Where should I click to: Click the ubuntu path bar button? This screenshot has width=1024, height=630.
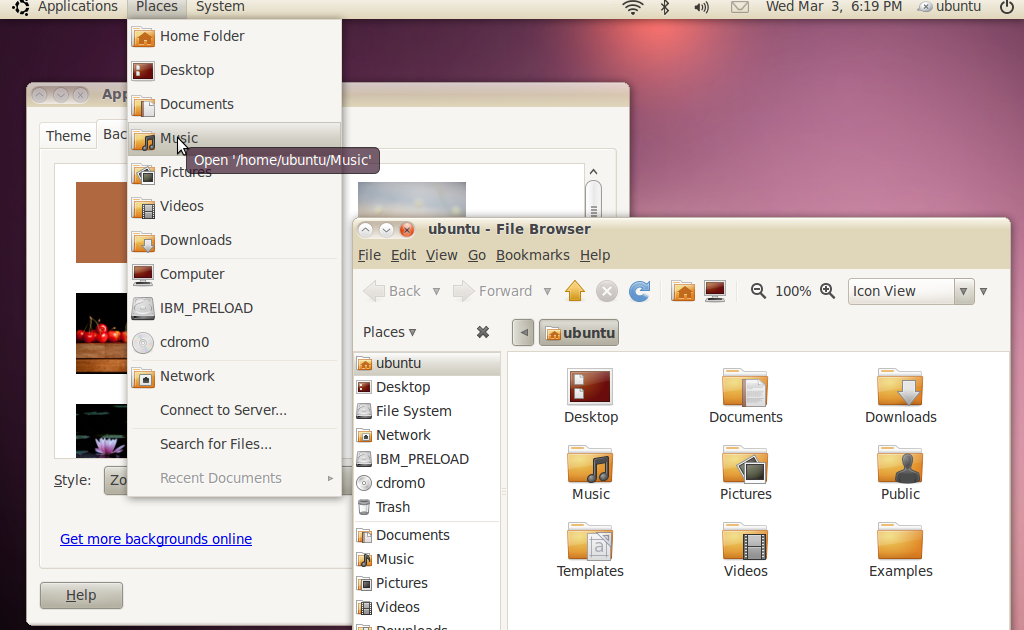(x=579, y=333)
